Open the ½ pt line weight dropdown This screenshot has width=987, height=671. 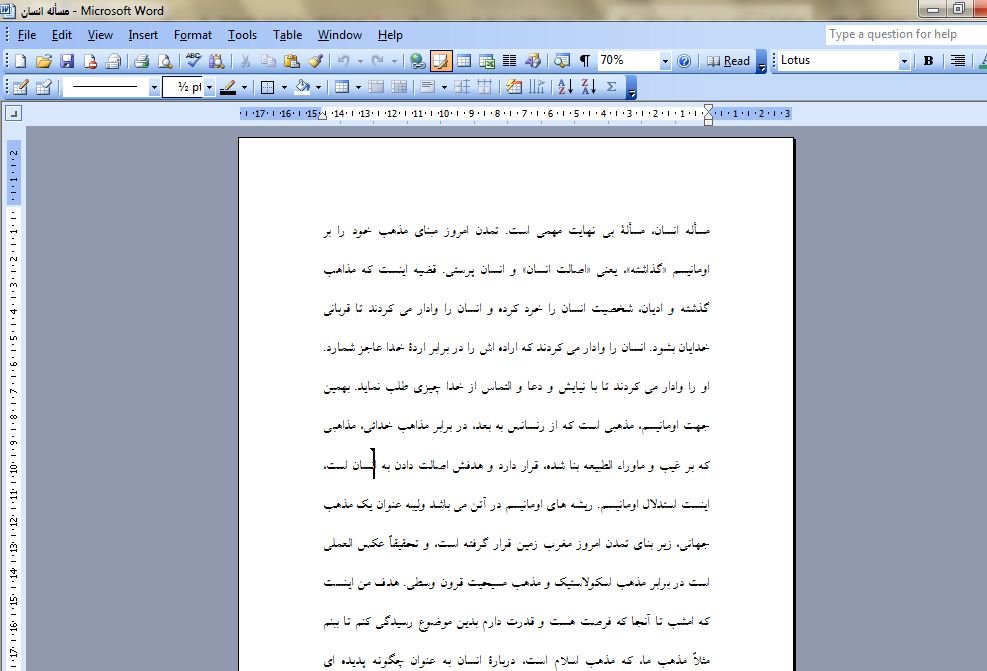pyautogui.click(x=208, y=87)
